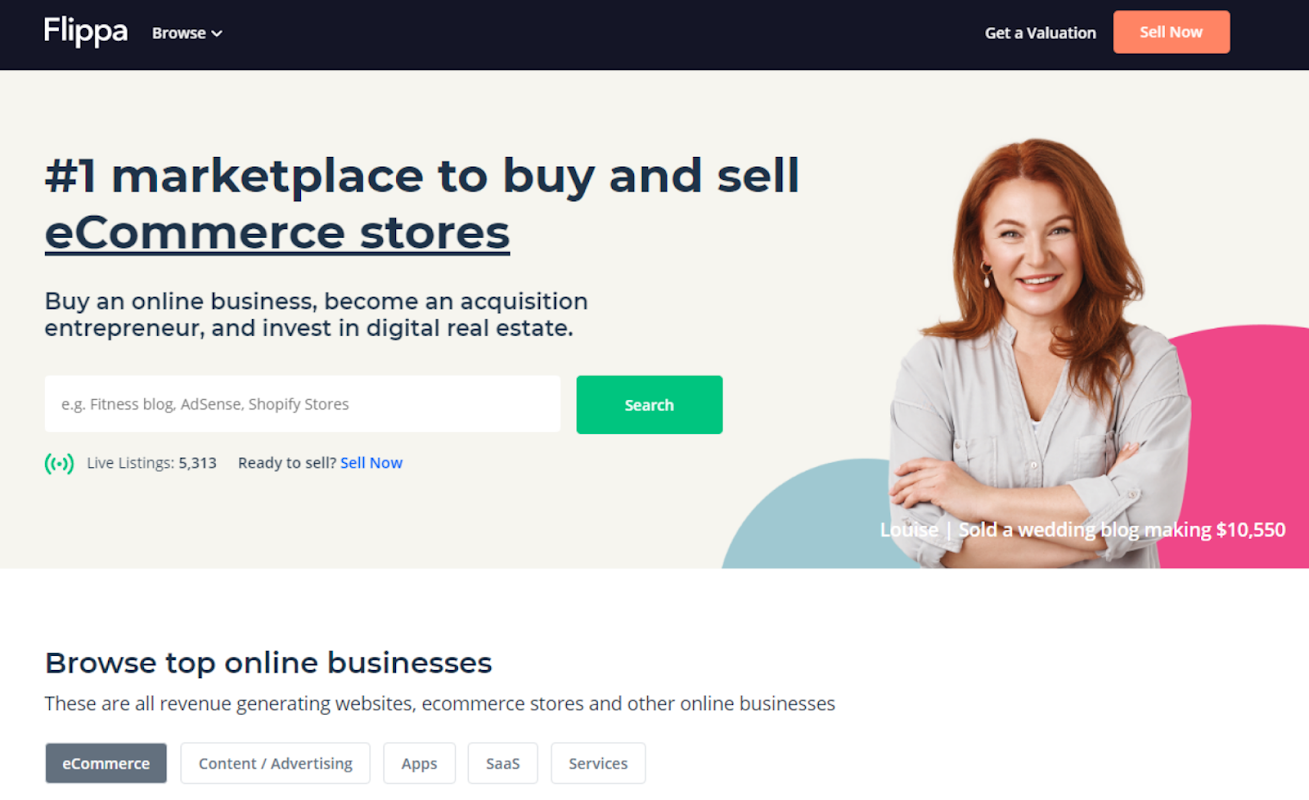Select the Content / Advertising tab
Viewport: 1309px width, 800px height.
(275, 763)
